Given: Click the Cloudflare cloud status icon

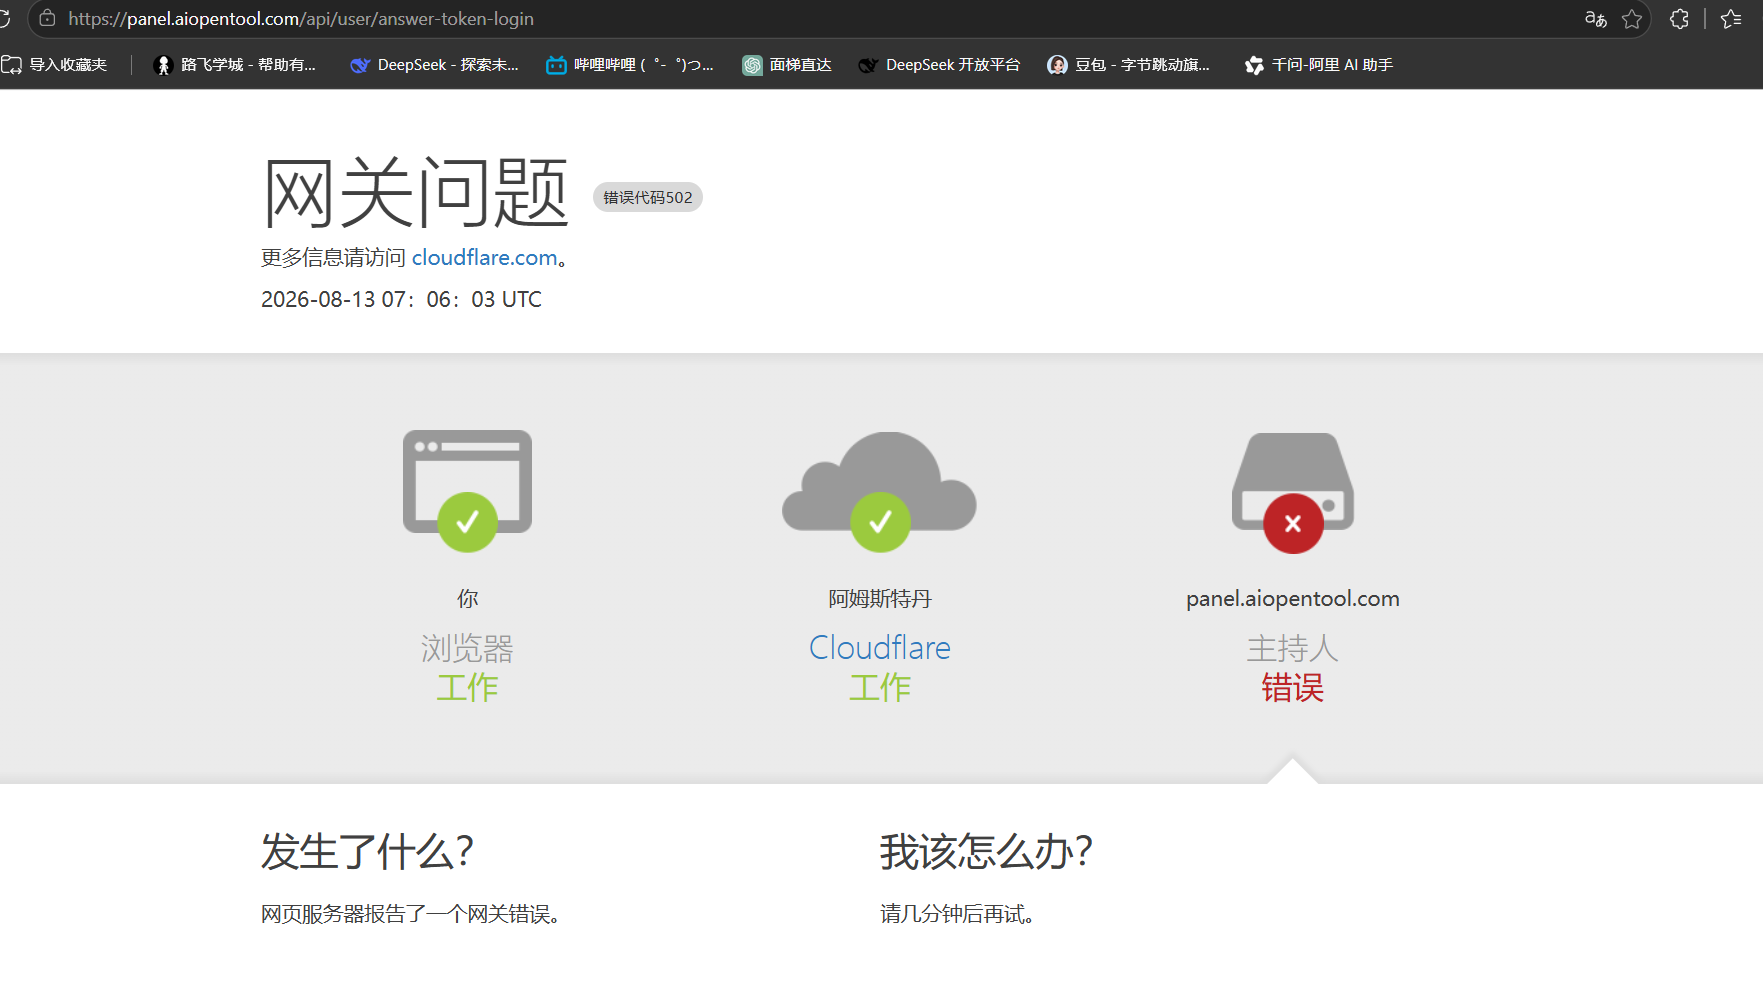Looking at the screenshot, I should click(x=880, y=491).
